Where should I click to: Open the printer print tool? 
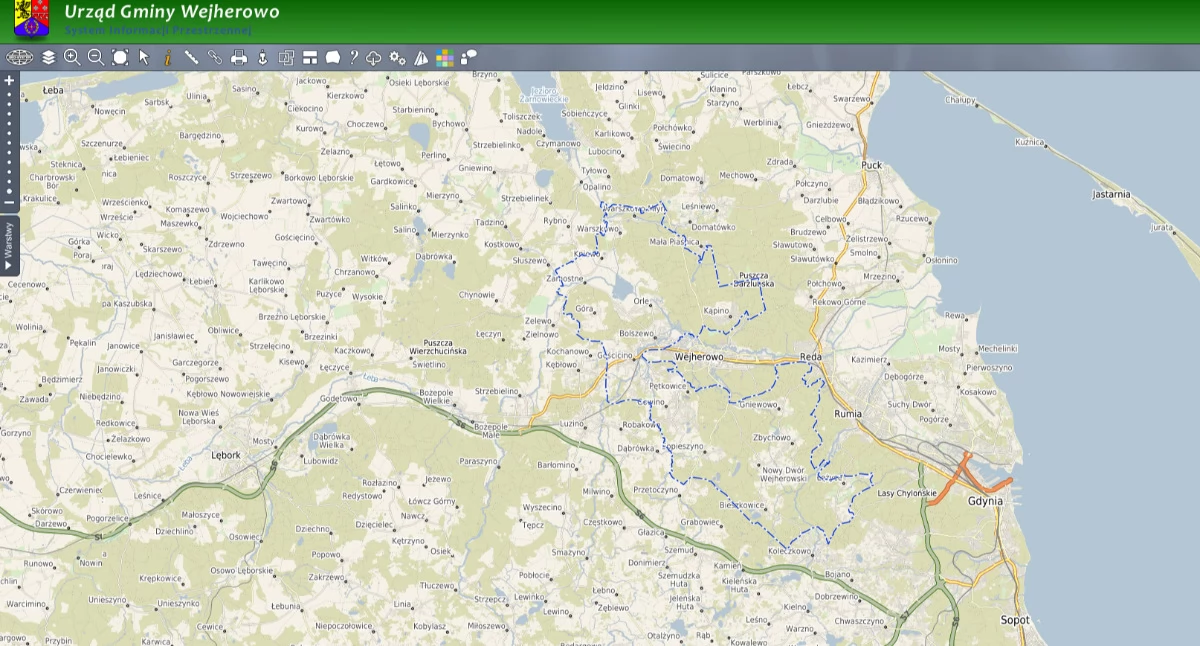[x=239, y=57]
